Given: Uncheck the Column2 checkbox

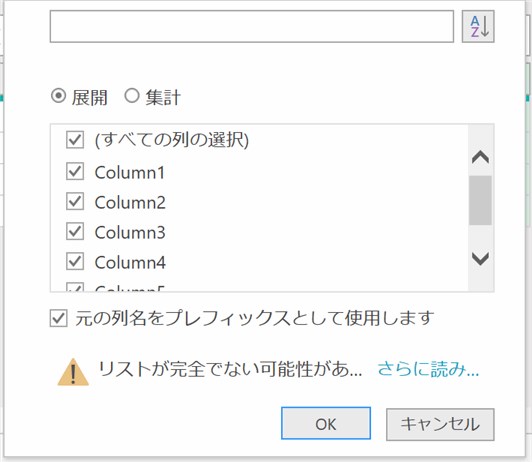Looking at the screenshot, I should [75, 201].
